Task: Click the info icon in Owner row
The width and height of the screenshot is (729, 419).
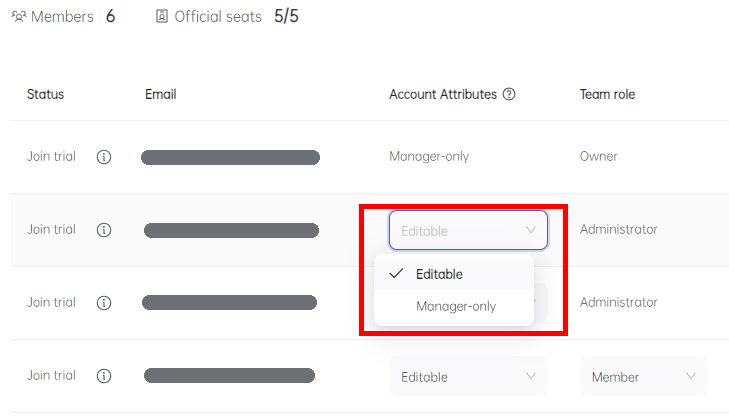Action: (104, 157)
